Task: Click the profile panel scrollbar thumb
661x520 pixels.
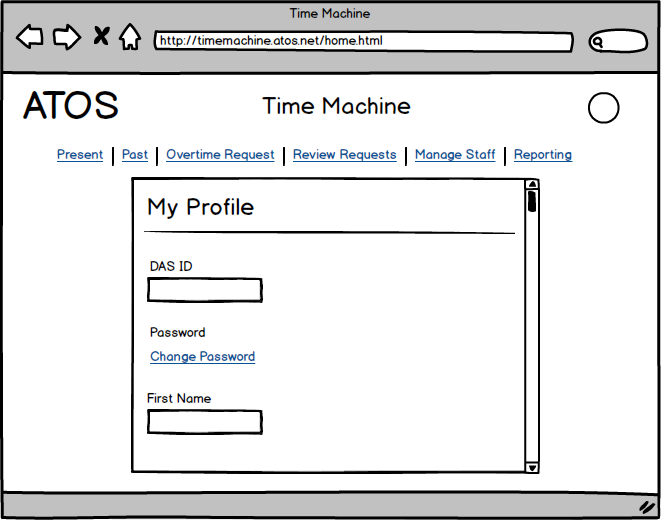Action: (x=532, y=202)
